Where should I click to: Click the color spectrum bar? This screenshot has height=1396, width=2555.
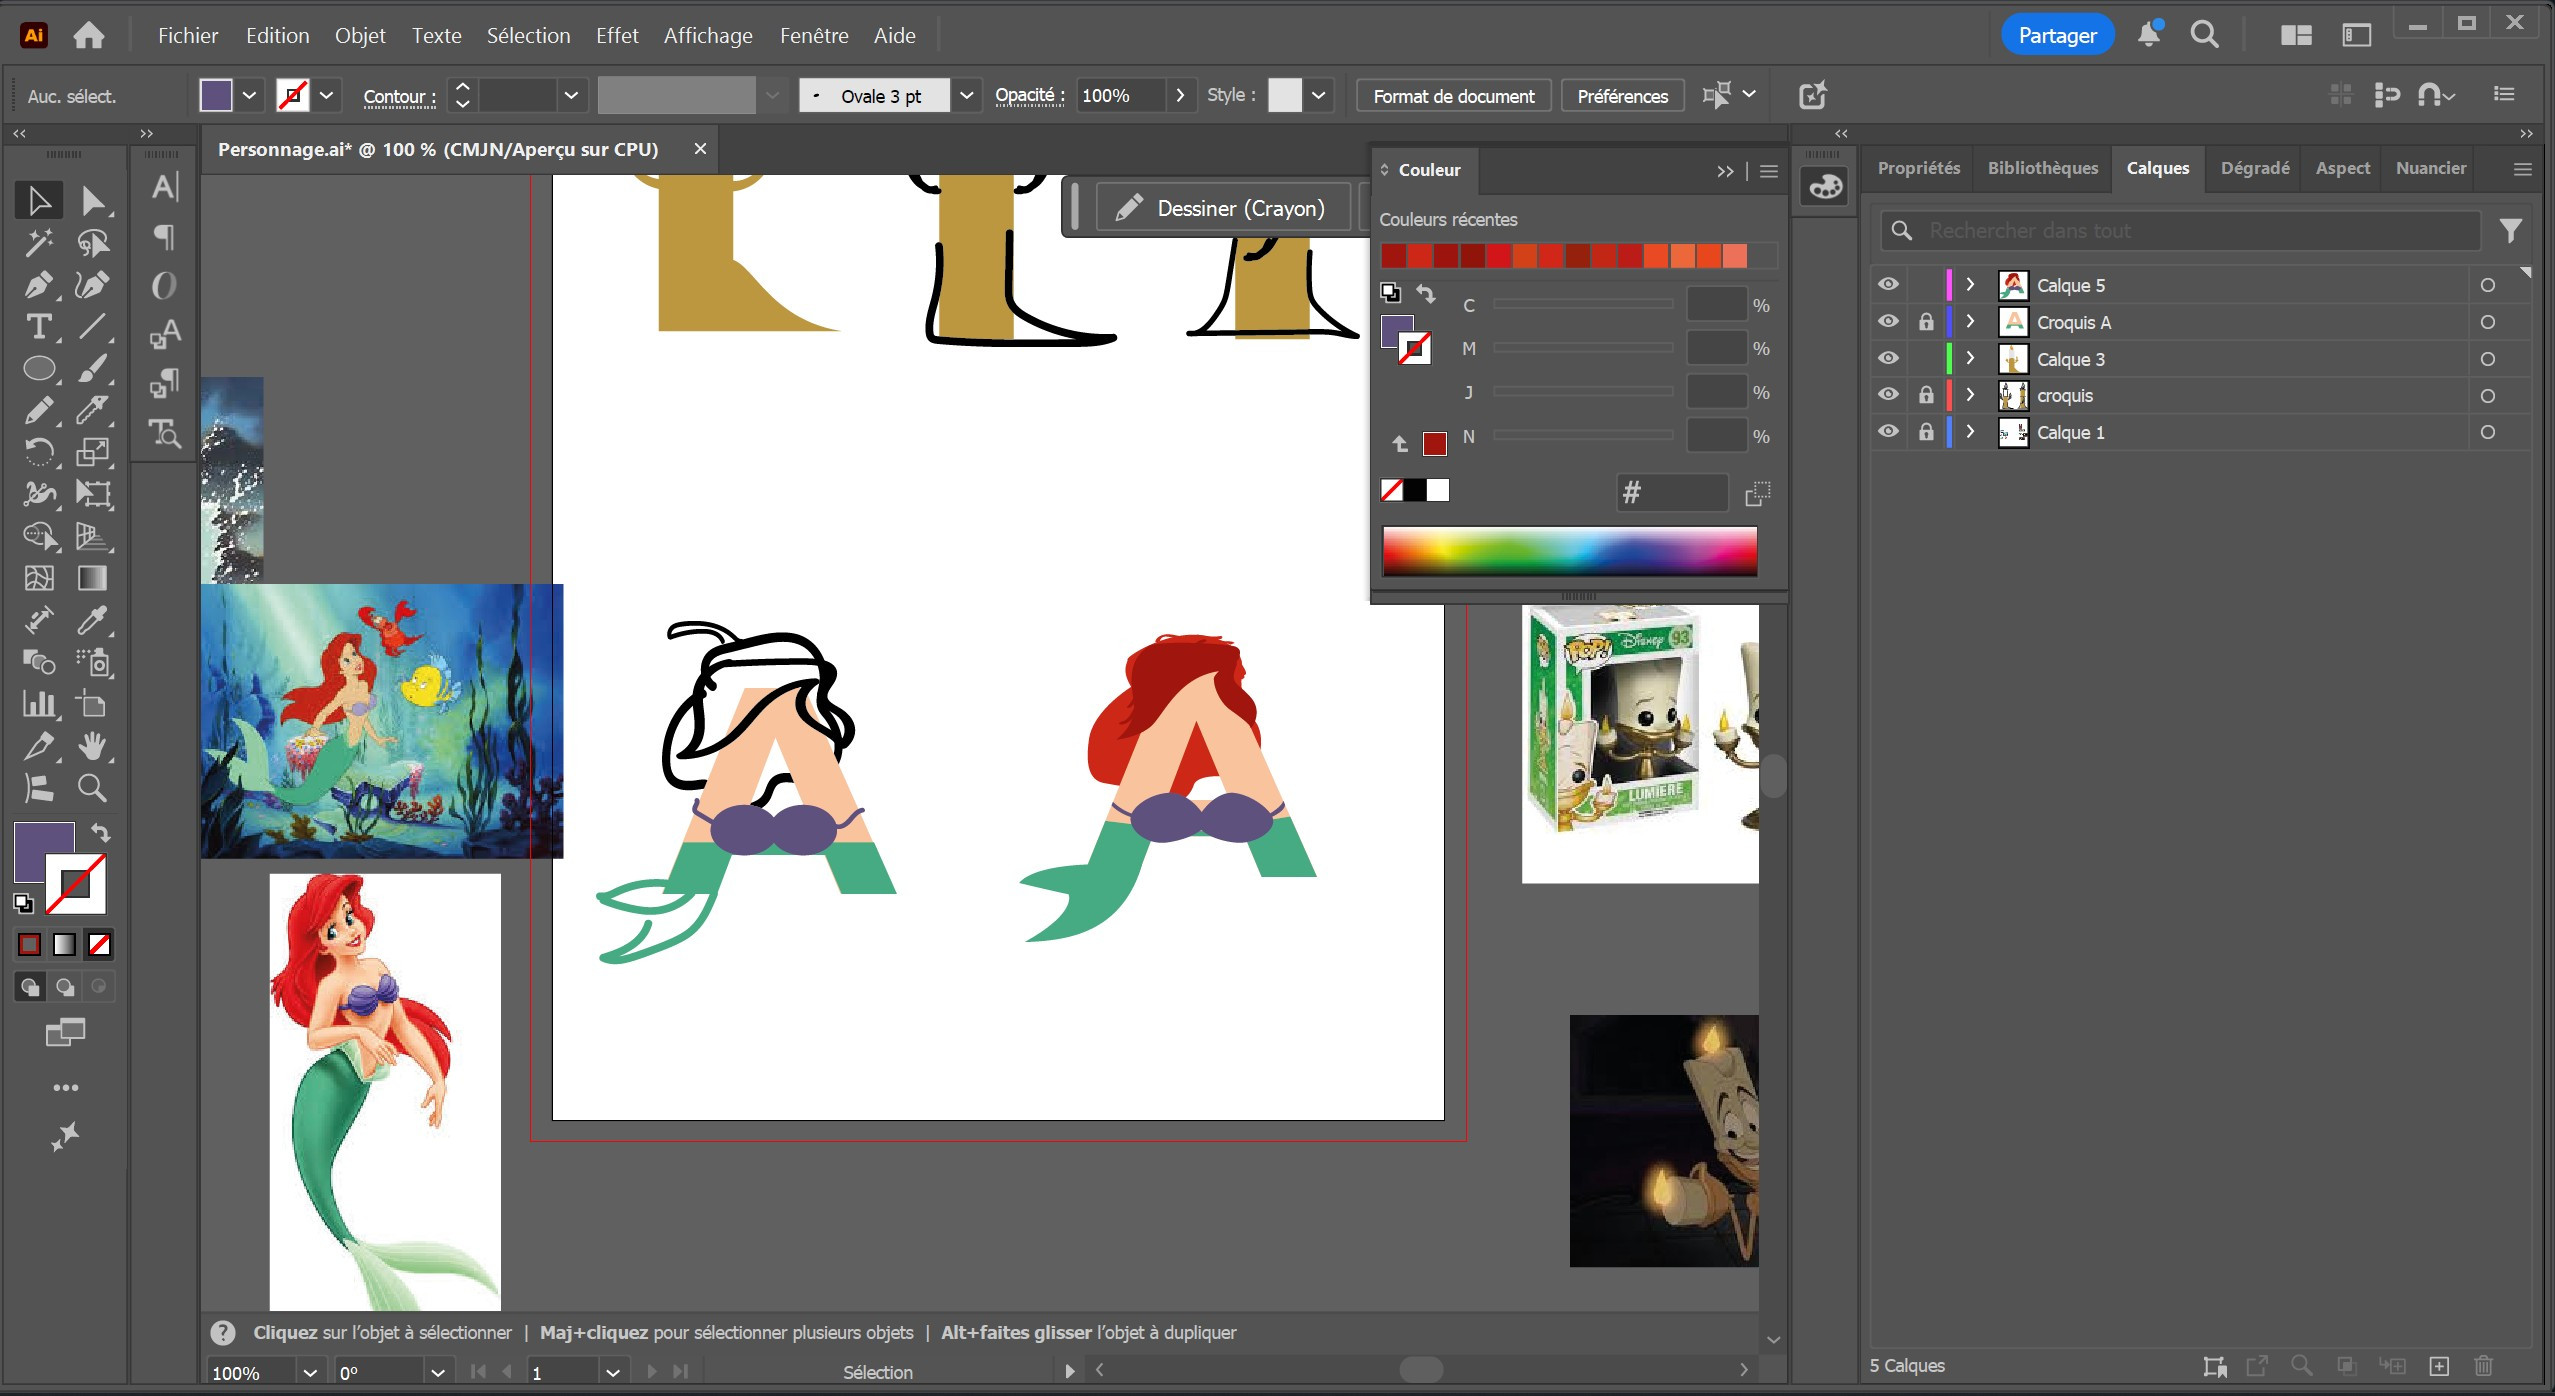(1568, 551)
